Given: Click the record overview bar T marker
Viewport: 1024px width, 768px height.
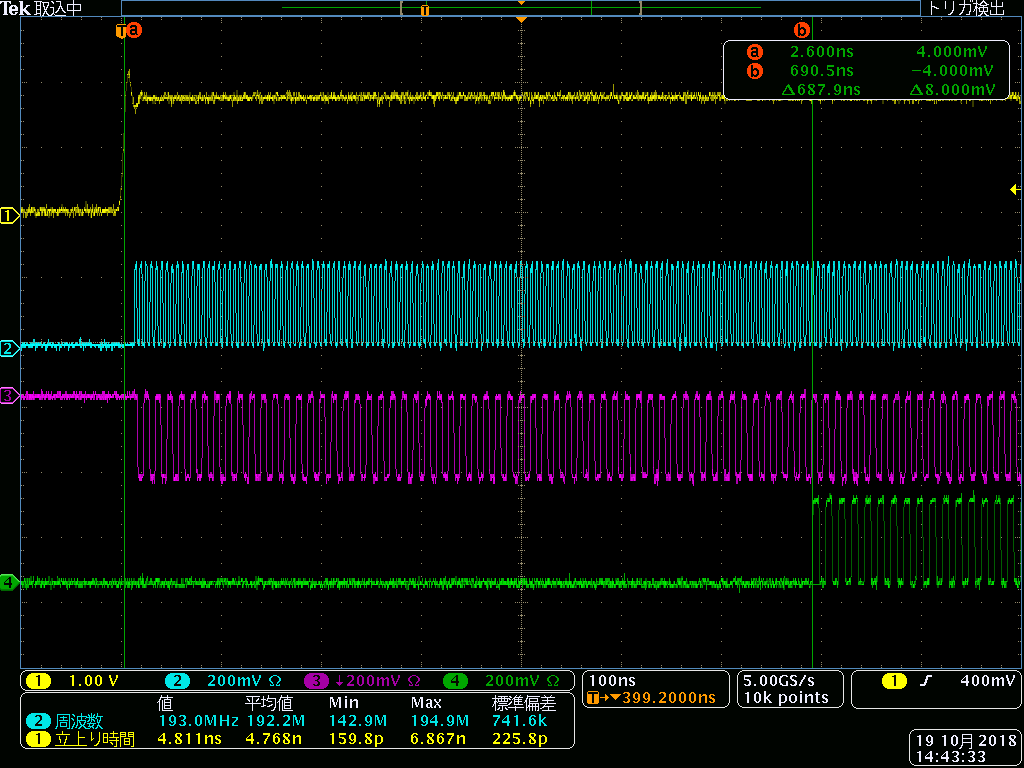Looking at the screenshot, I should [x=425, y=10].
